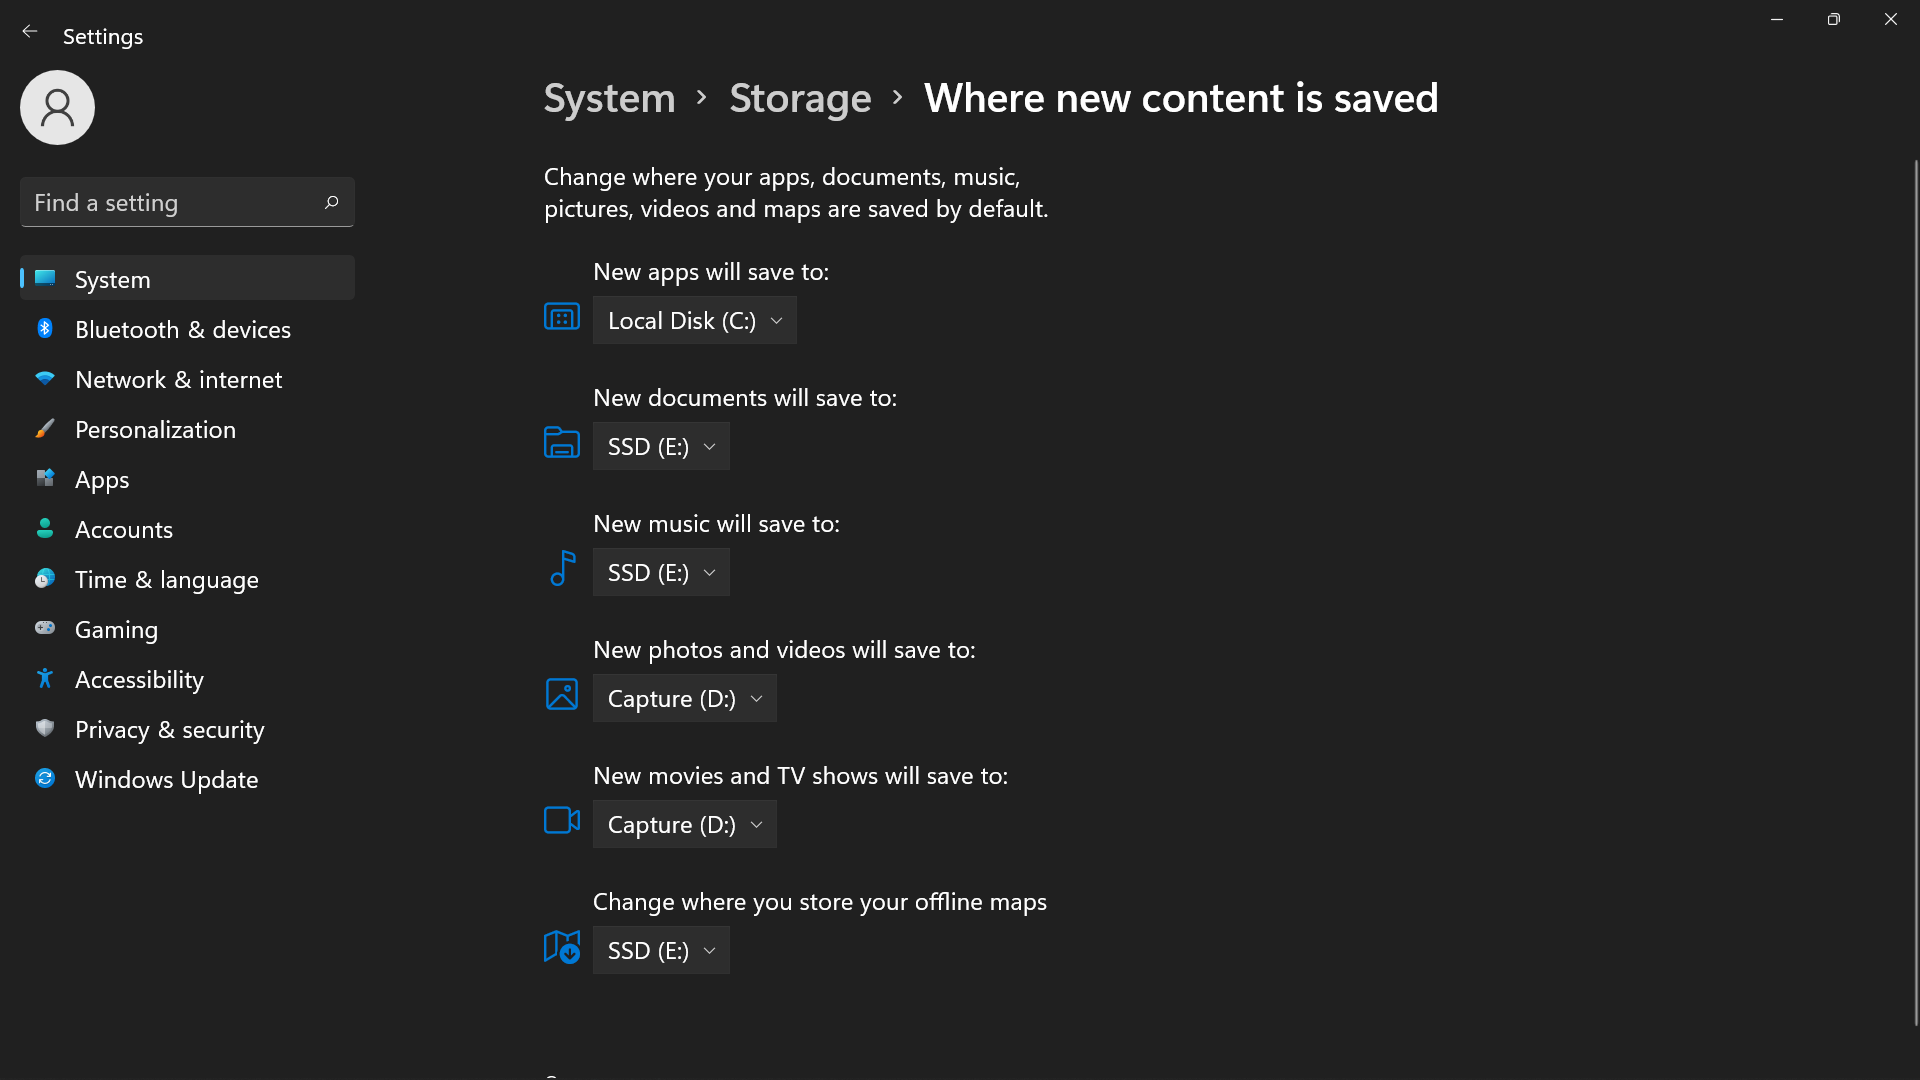Go back to System via breadcrumb
1920x1080 pixels.
pos(609,98)
